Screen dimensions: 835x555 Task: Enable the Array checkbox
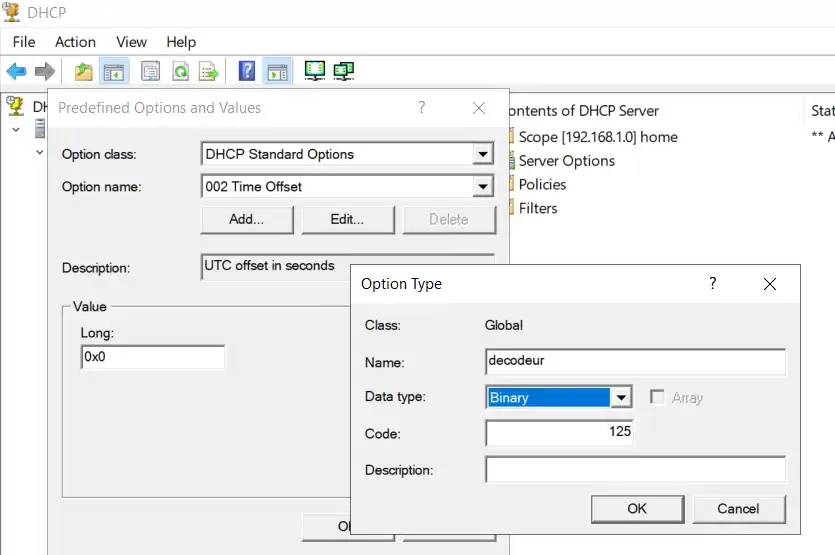[x=658, y=397]
